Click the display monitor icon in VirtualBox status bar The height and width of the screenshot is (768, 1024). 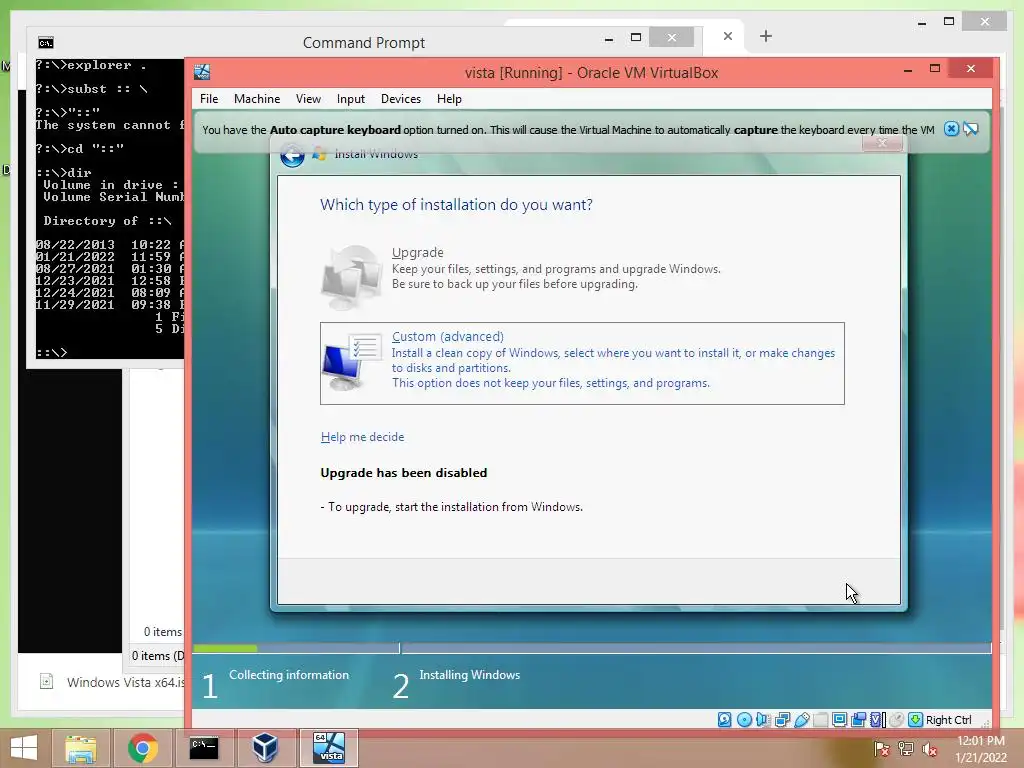839,720
